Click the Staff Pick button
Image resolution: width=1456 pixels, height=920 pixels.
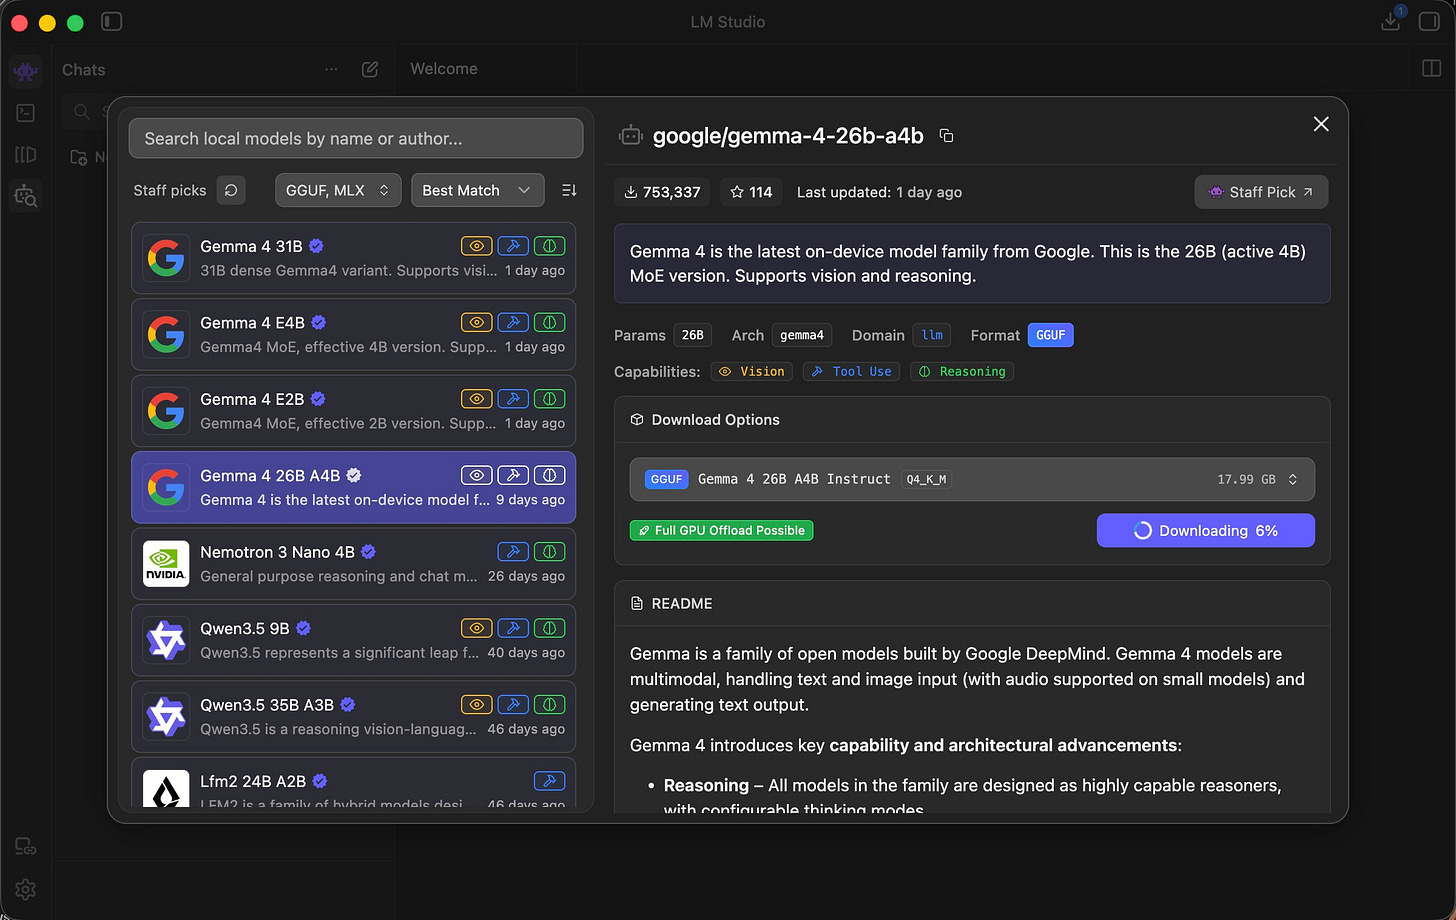(x=1261, y=192)
